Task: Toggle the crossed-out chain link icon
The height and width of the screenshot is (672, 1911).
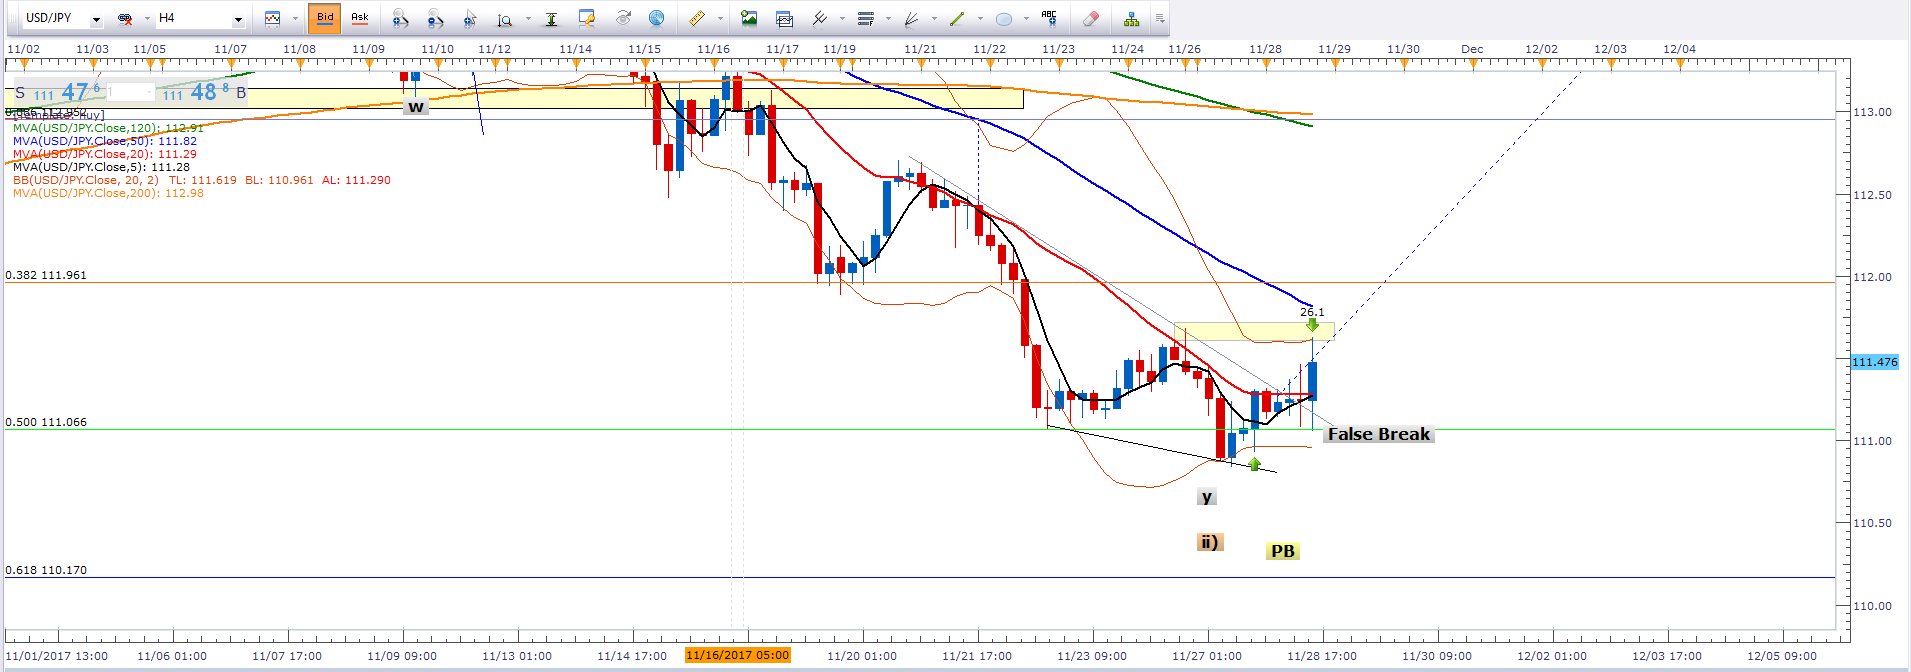Action: point(126,18)
